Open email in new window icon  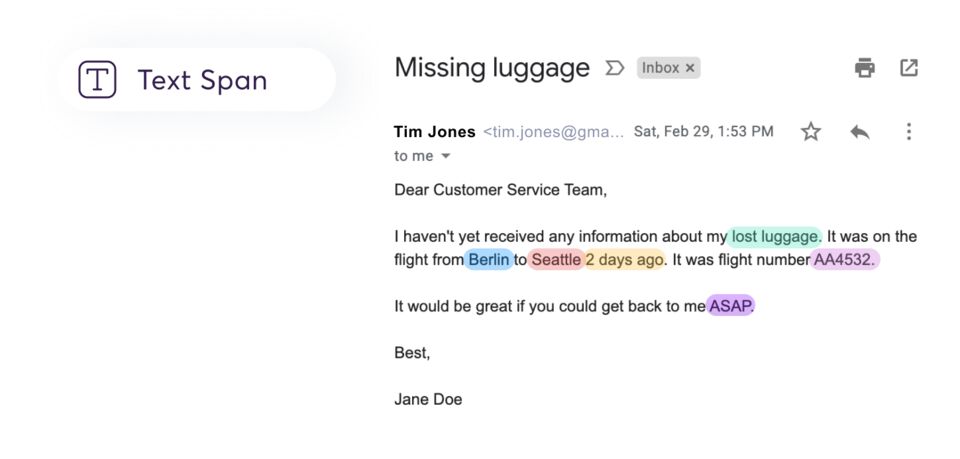point(909,68)
